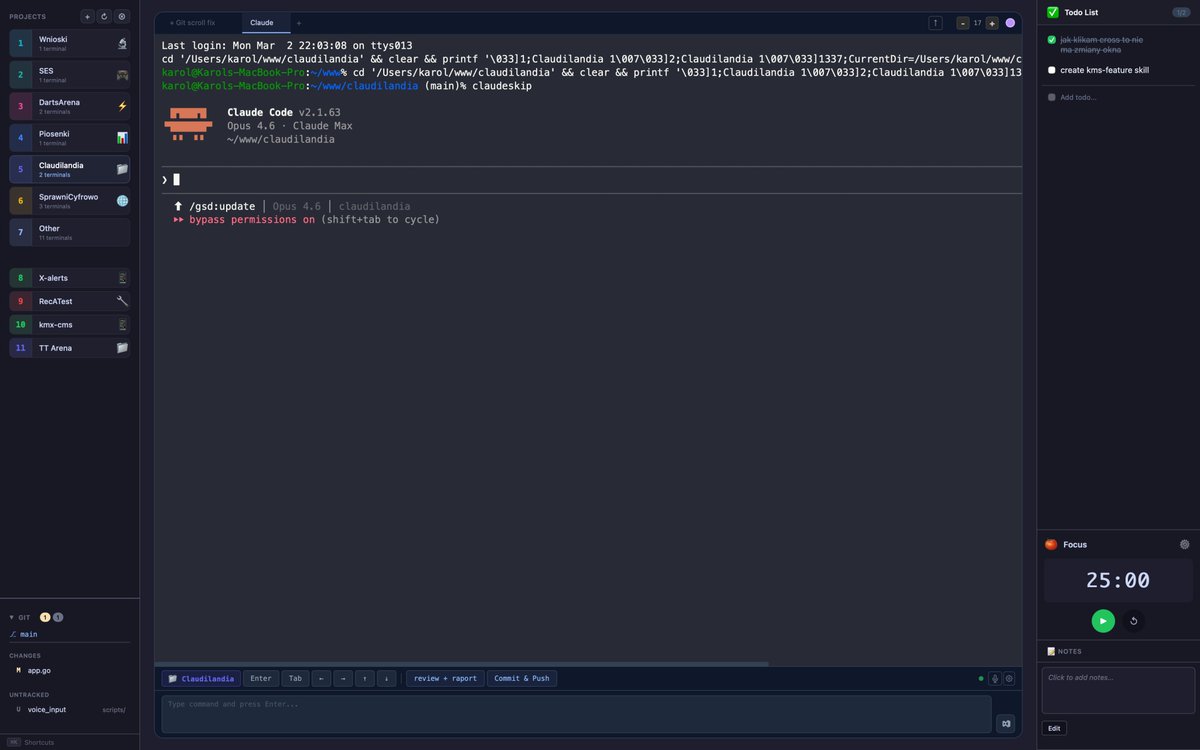Click into the command input field

(x=577, y=714)
